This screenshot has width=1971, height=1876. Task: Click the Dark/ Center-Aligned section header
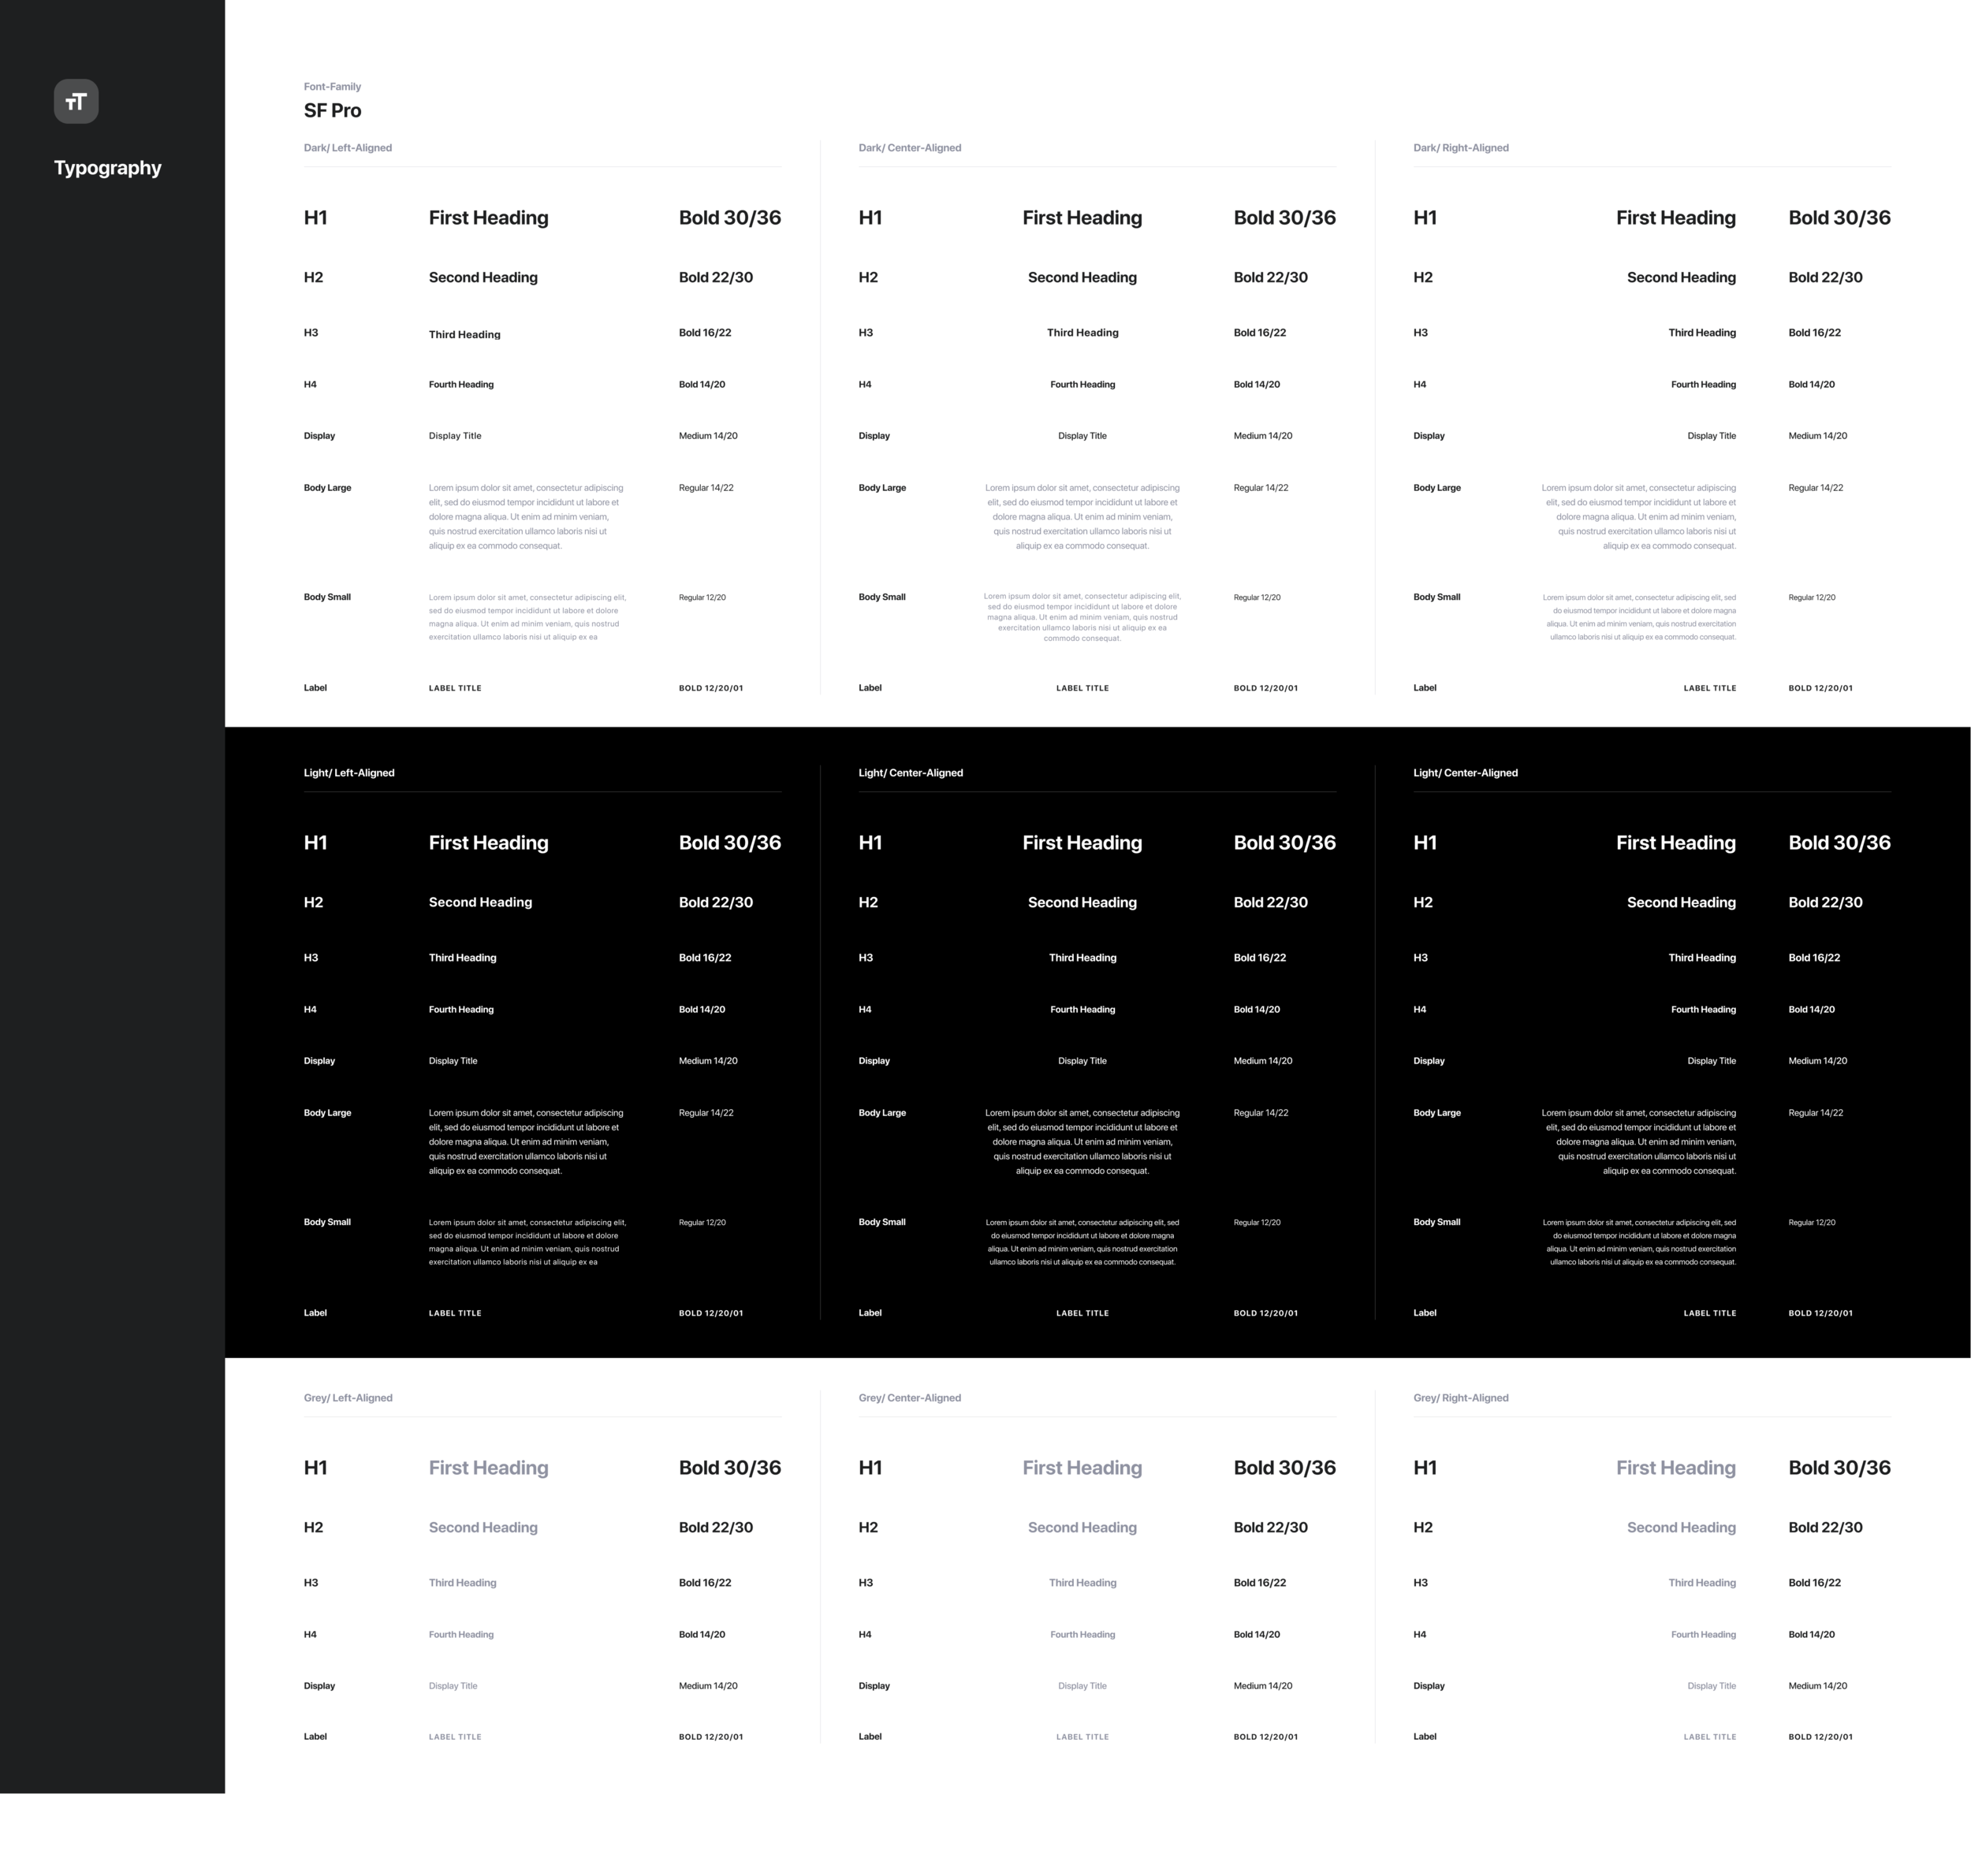coord(910,148)
